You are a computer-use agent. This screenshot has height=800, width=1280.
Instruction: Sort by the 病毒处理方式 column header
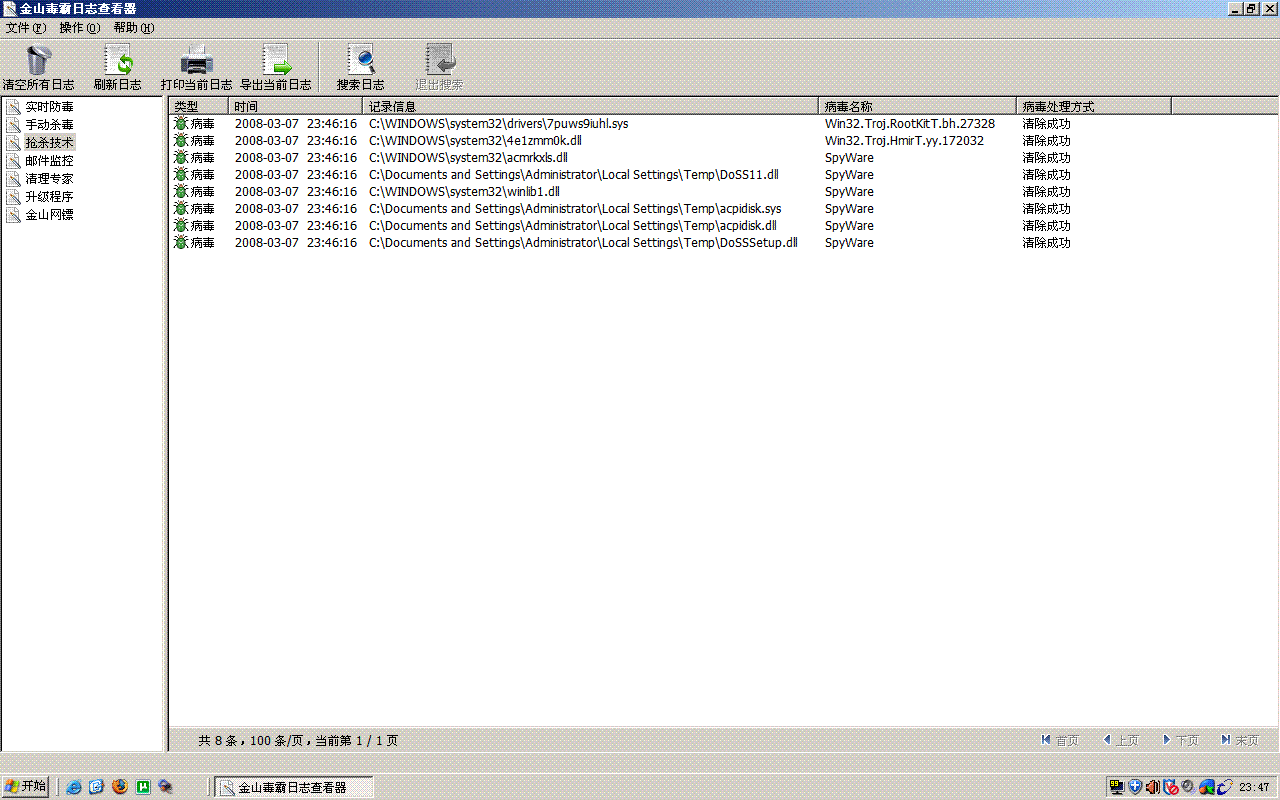pos(1094,106)
